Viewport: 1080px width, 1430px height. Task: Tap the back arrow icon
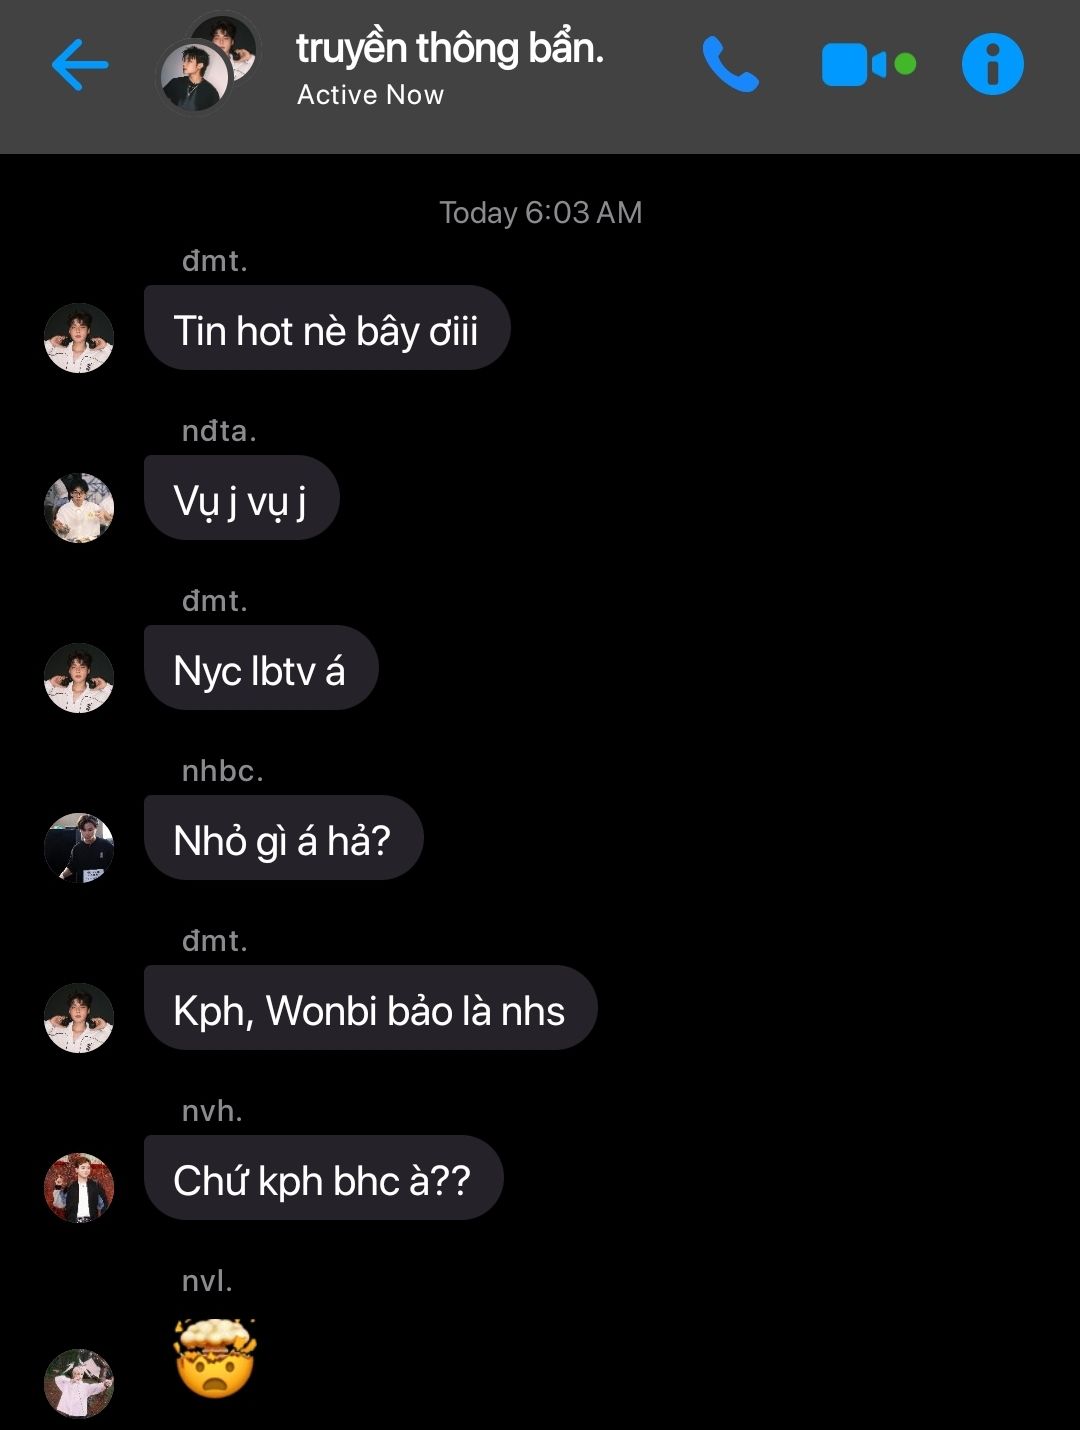click(x=79, y=65)
